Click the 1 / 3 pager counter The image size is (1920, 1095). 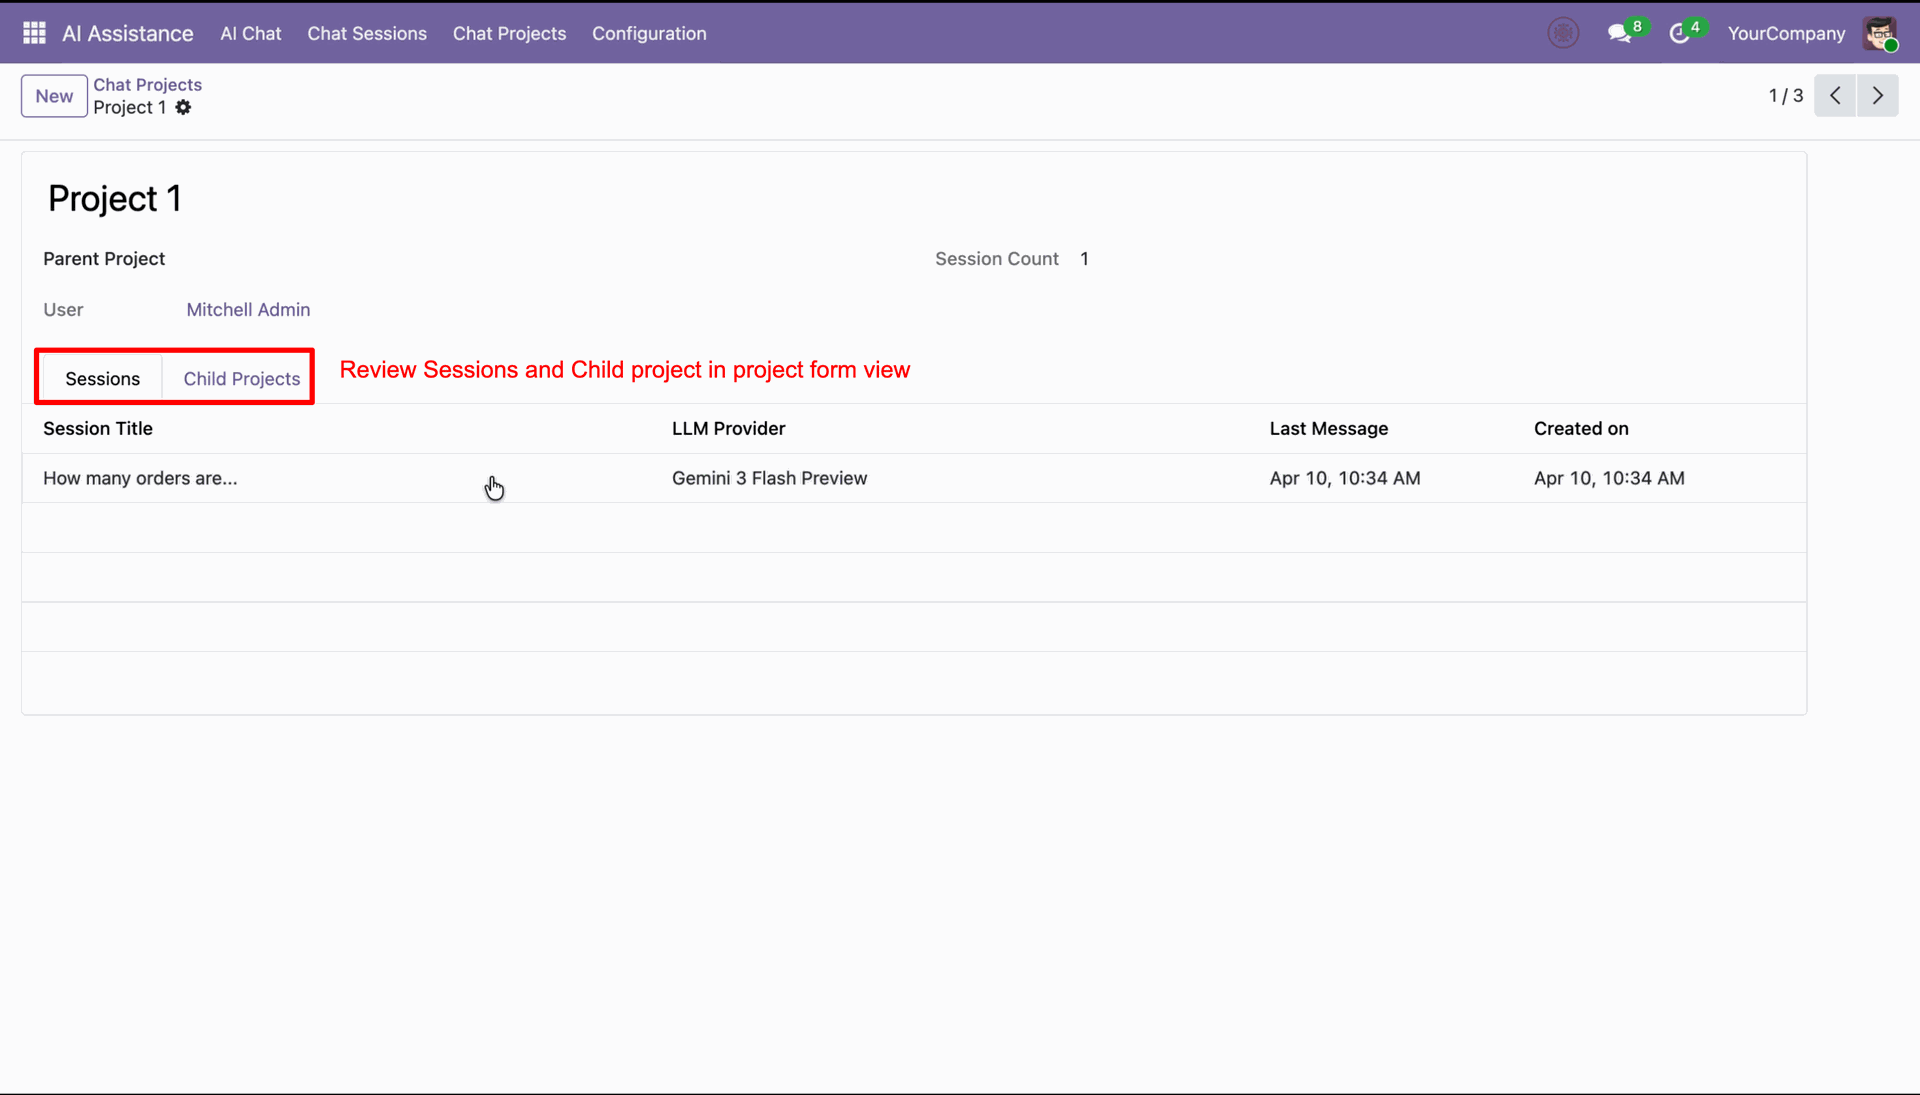(1785, 96)
